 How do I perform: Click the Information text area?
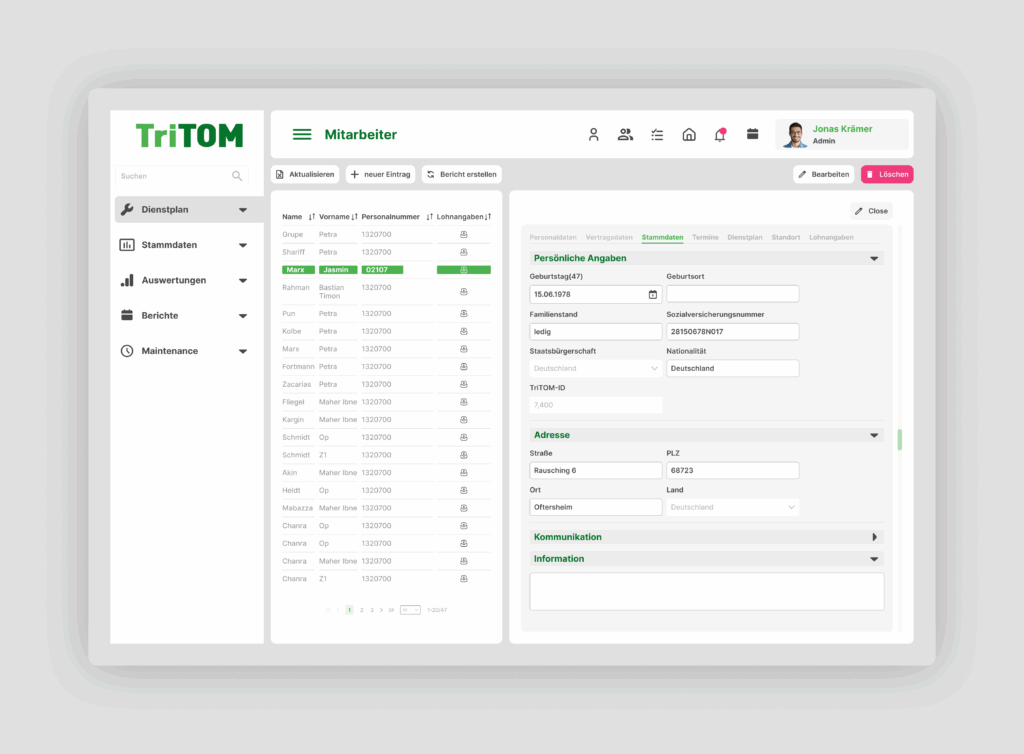tap(706, 591)
